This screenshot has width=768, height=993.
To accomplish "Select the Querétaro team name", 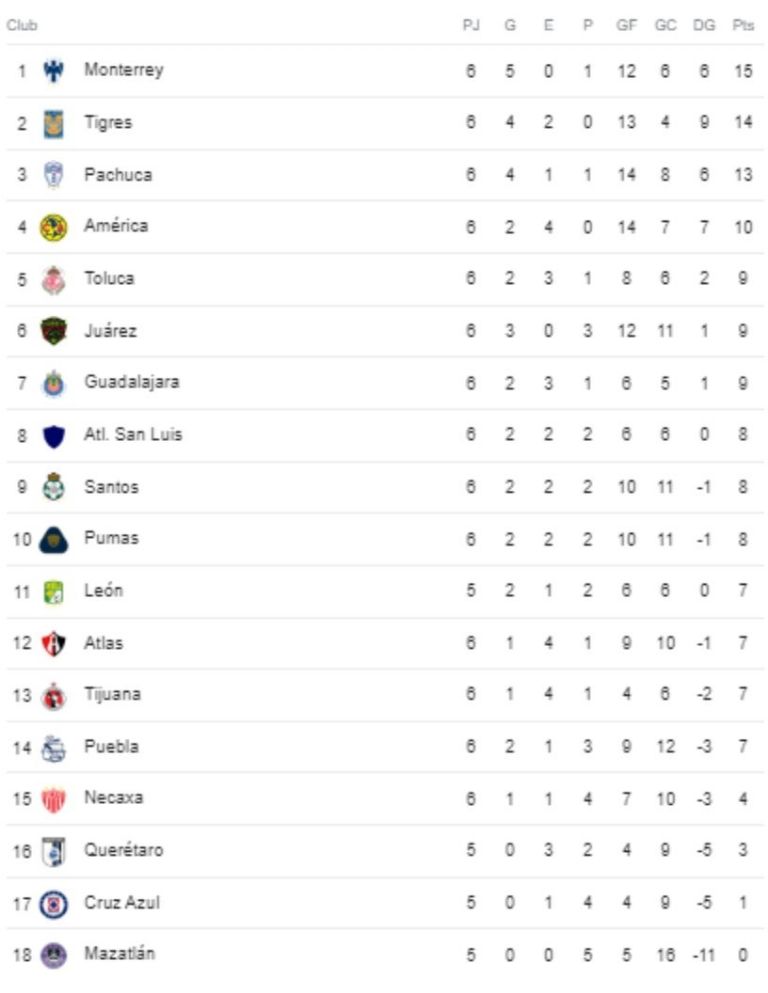I will click(123, 850).
